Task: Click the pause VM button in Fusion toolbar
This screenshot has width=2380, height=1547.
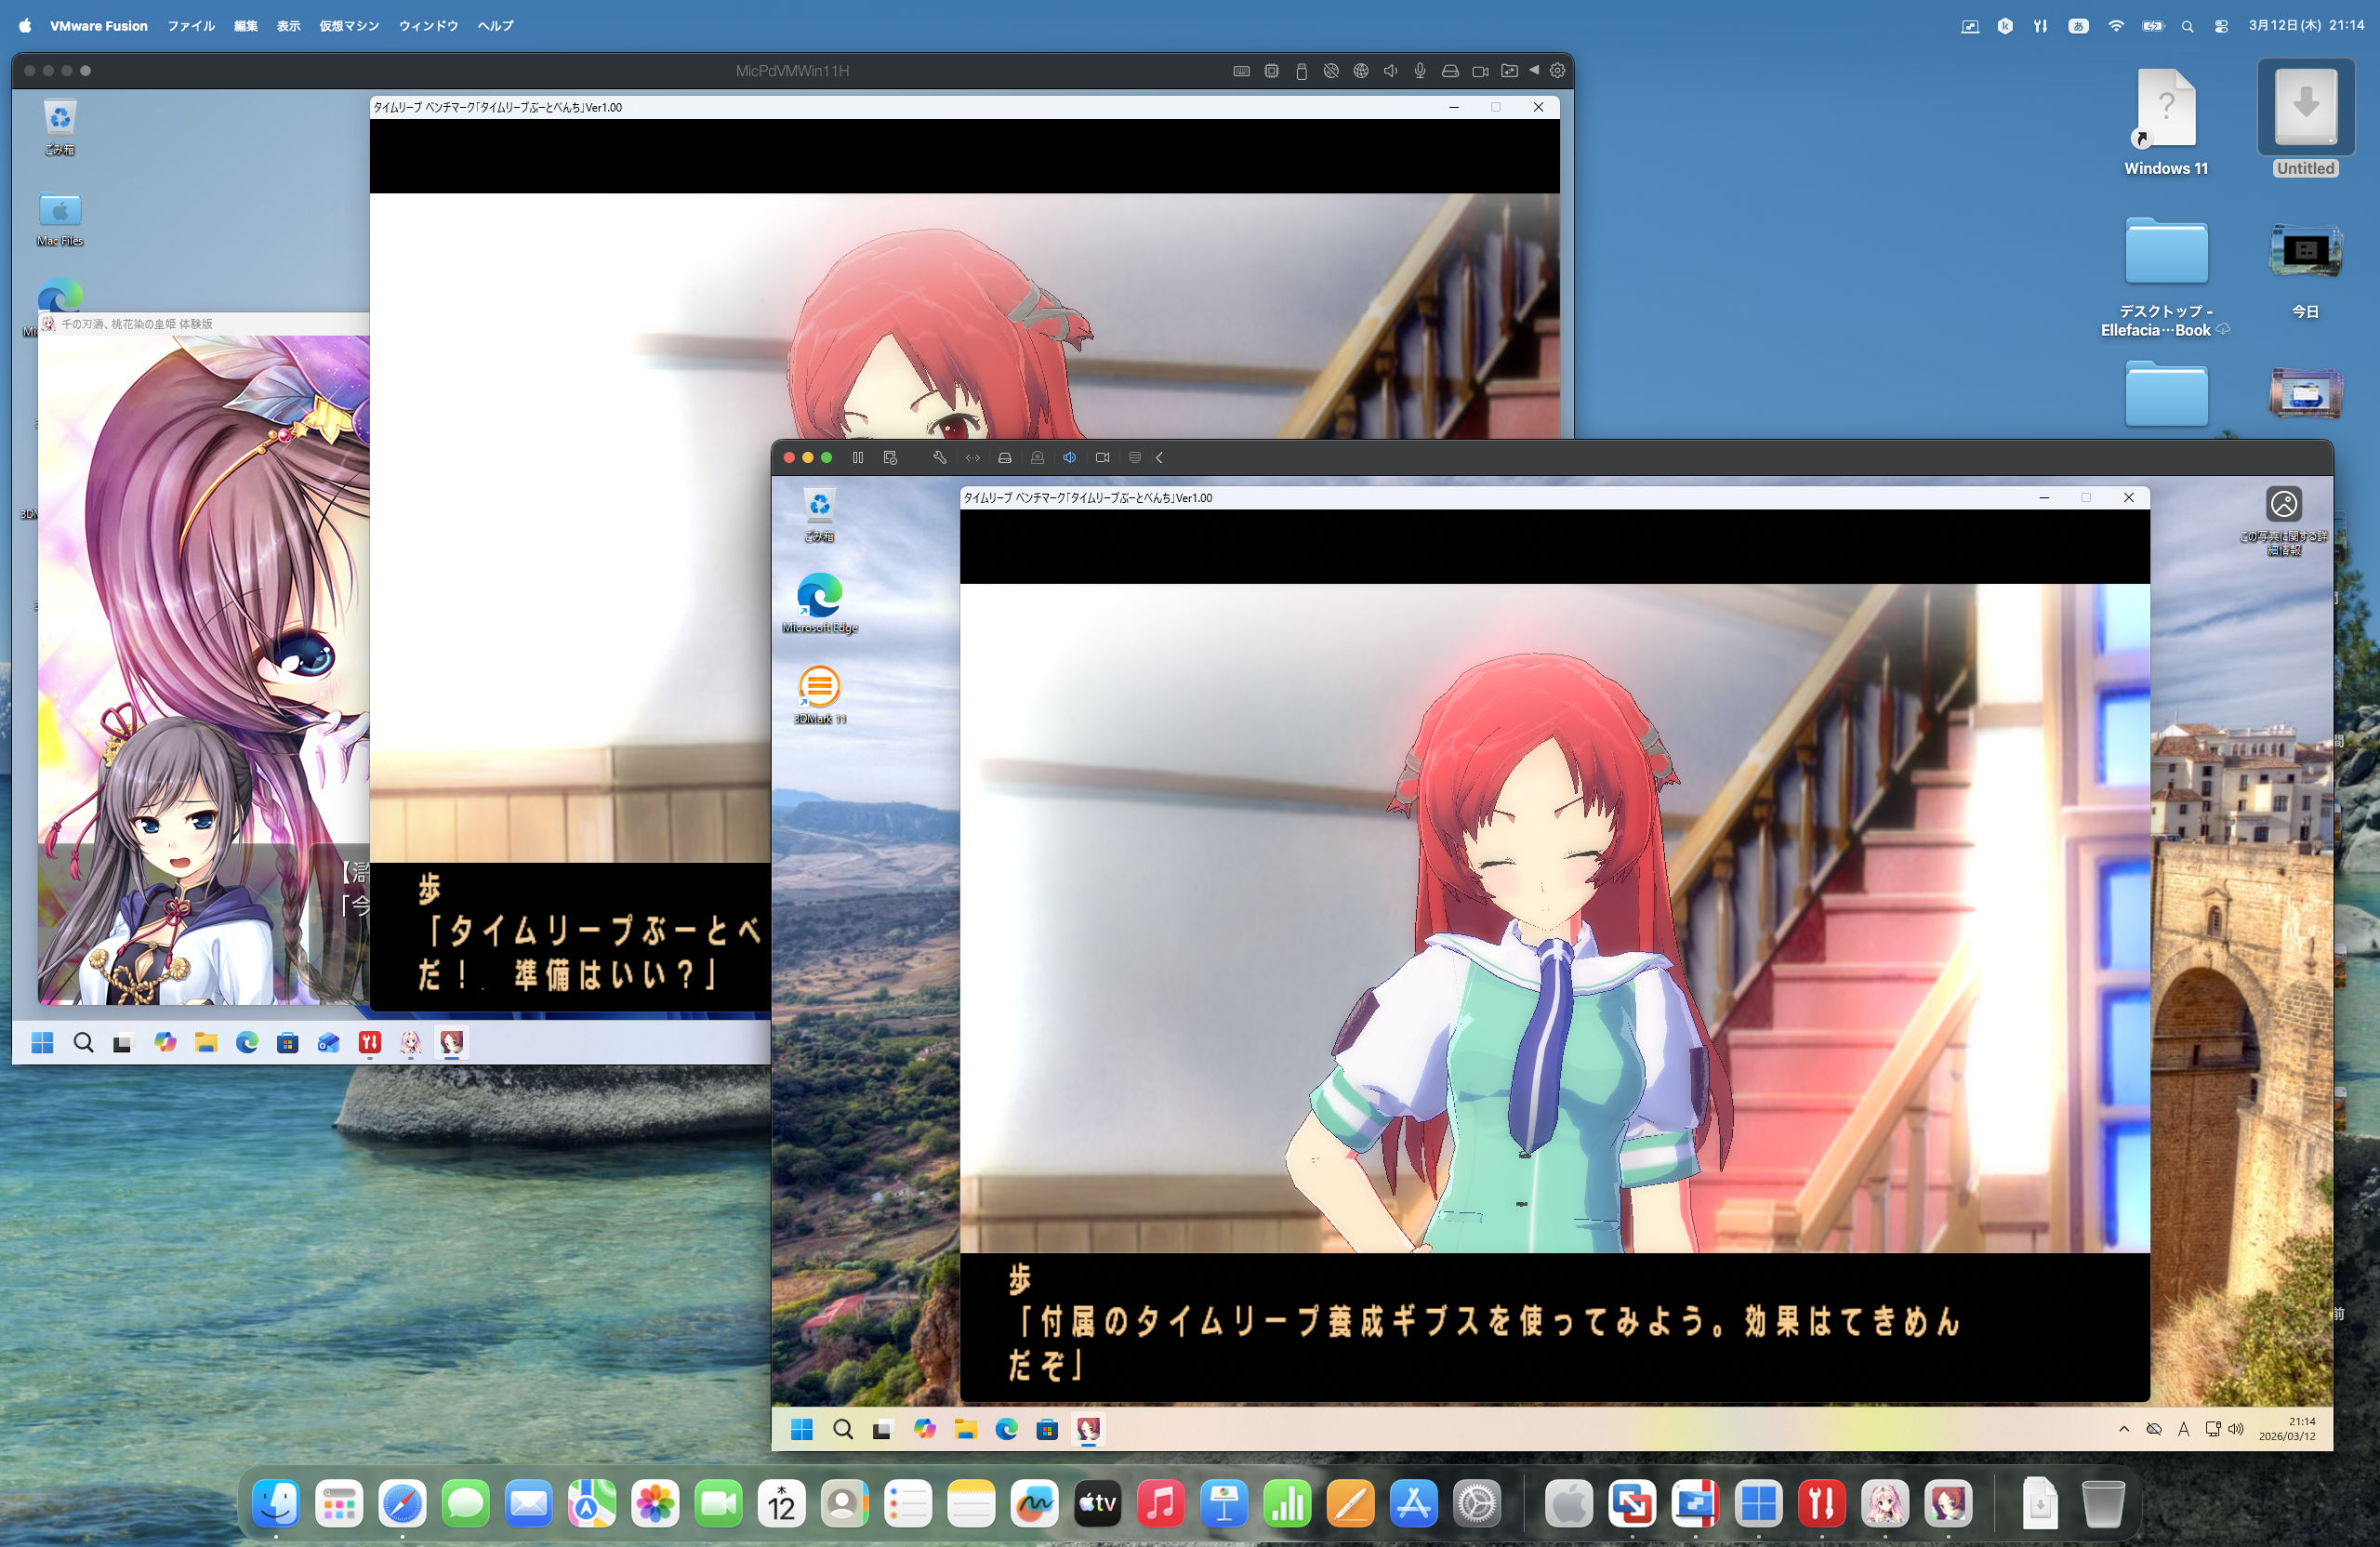Action: [x=857, y=458]
